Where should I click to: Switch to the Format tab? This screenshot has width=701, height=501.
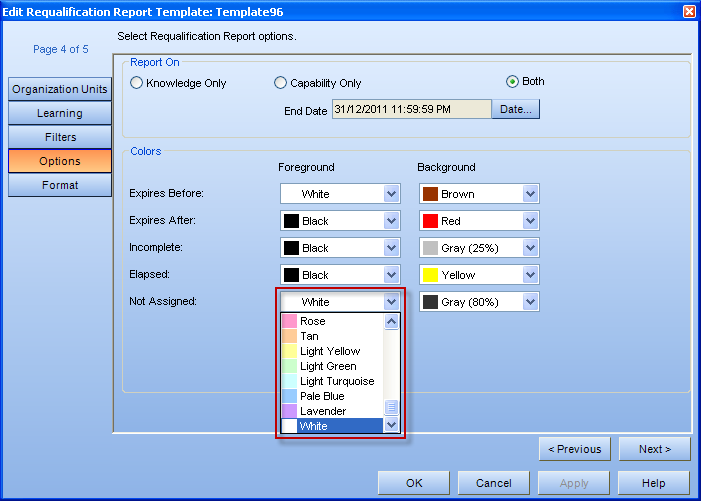click(x=60, y=185)
